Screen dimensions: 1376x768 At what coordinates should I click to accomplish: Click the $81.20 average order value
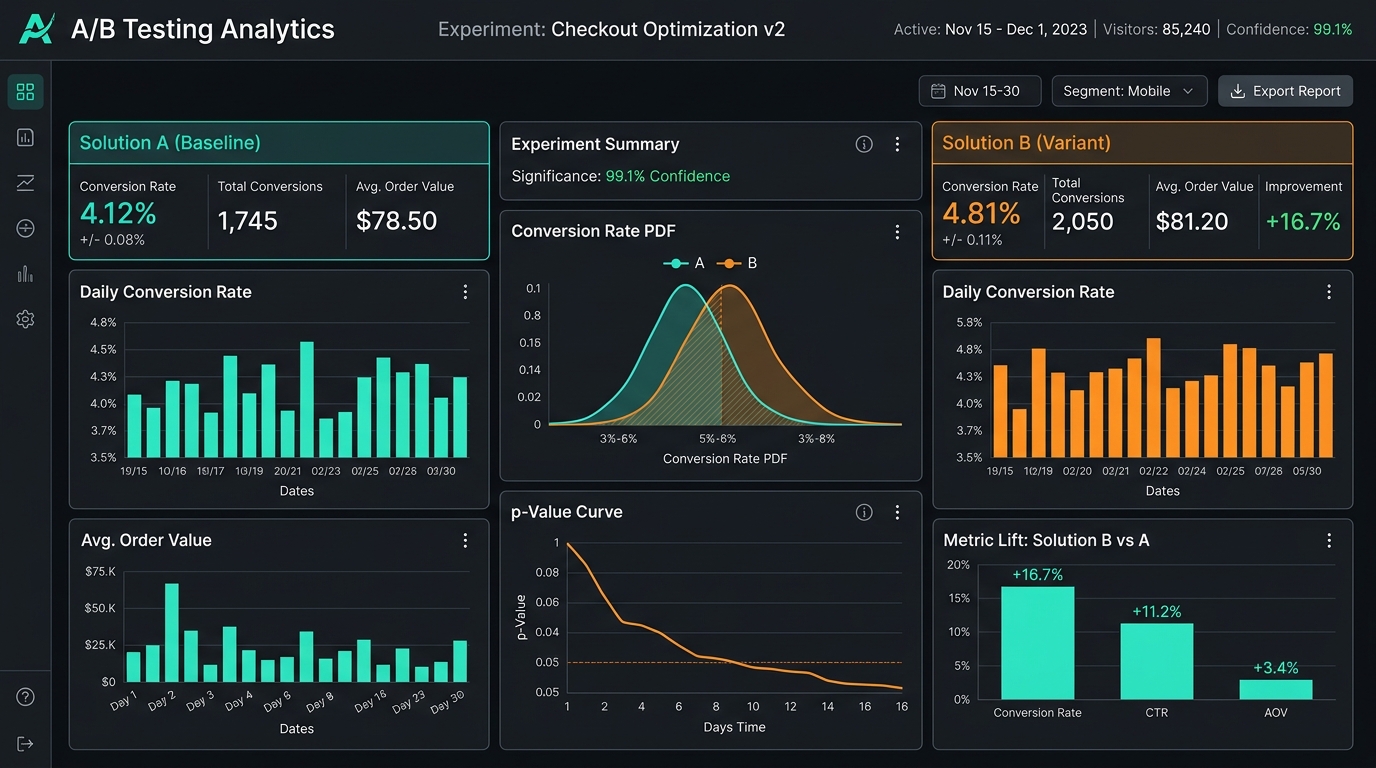pyautogui.click(x=1192, y=221)
